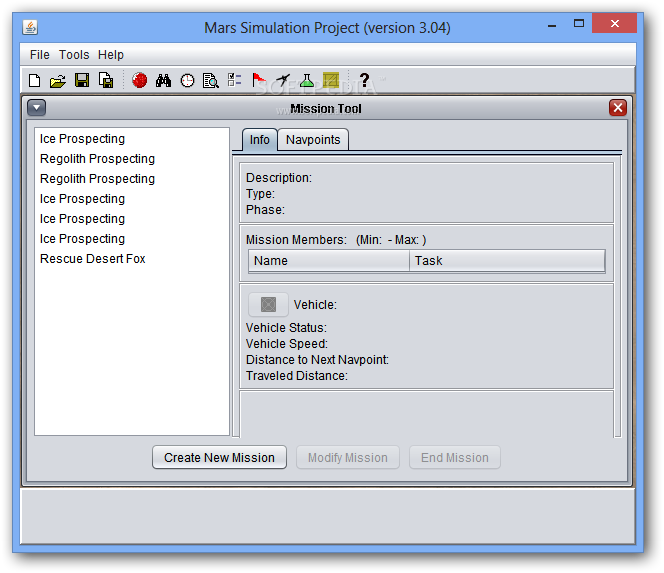Open the drafting compass tool icon
Image resolution: width=664 pixels, height=573 pixels.
(283, 80)
